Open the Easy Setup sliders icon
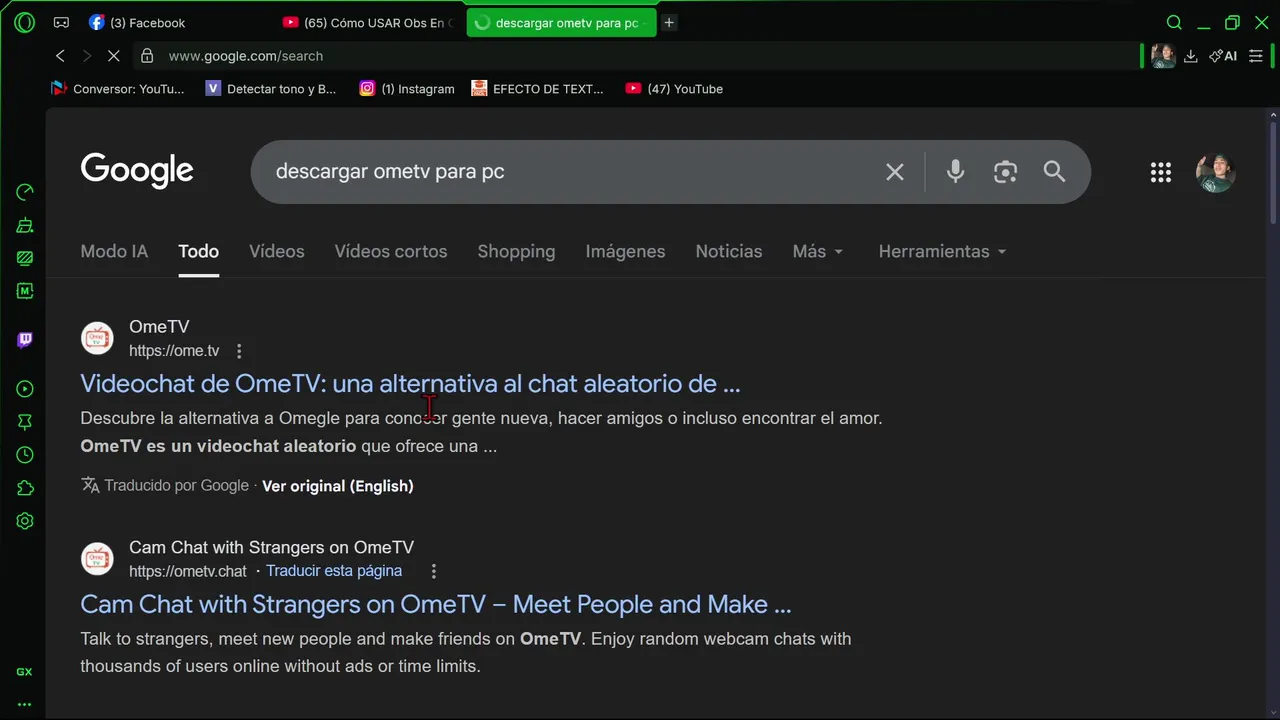Image resolution: width=1280 pixels, height=720 pixels. point(1256,56)
